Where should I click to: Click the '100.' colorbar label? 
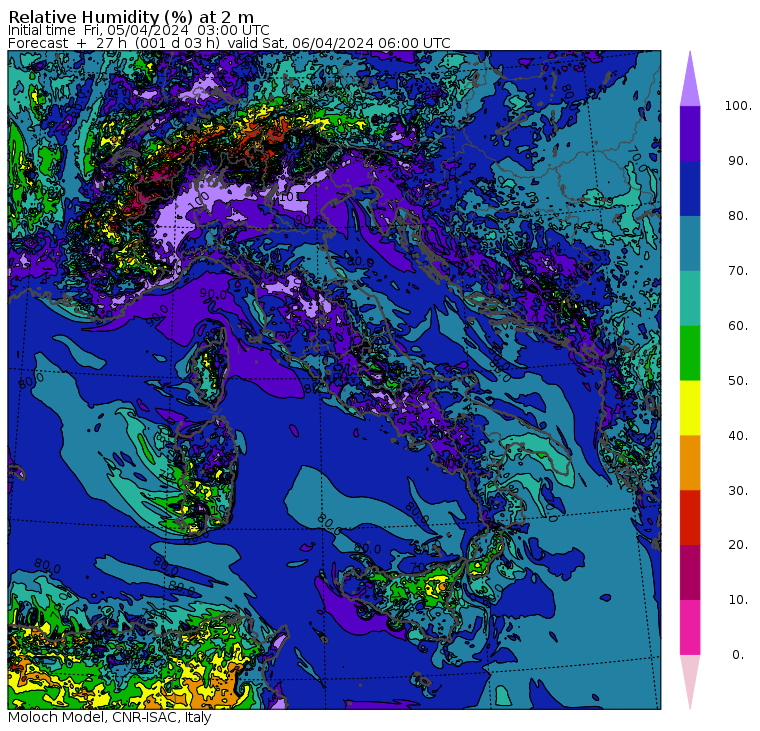coord(738,106)
